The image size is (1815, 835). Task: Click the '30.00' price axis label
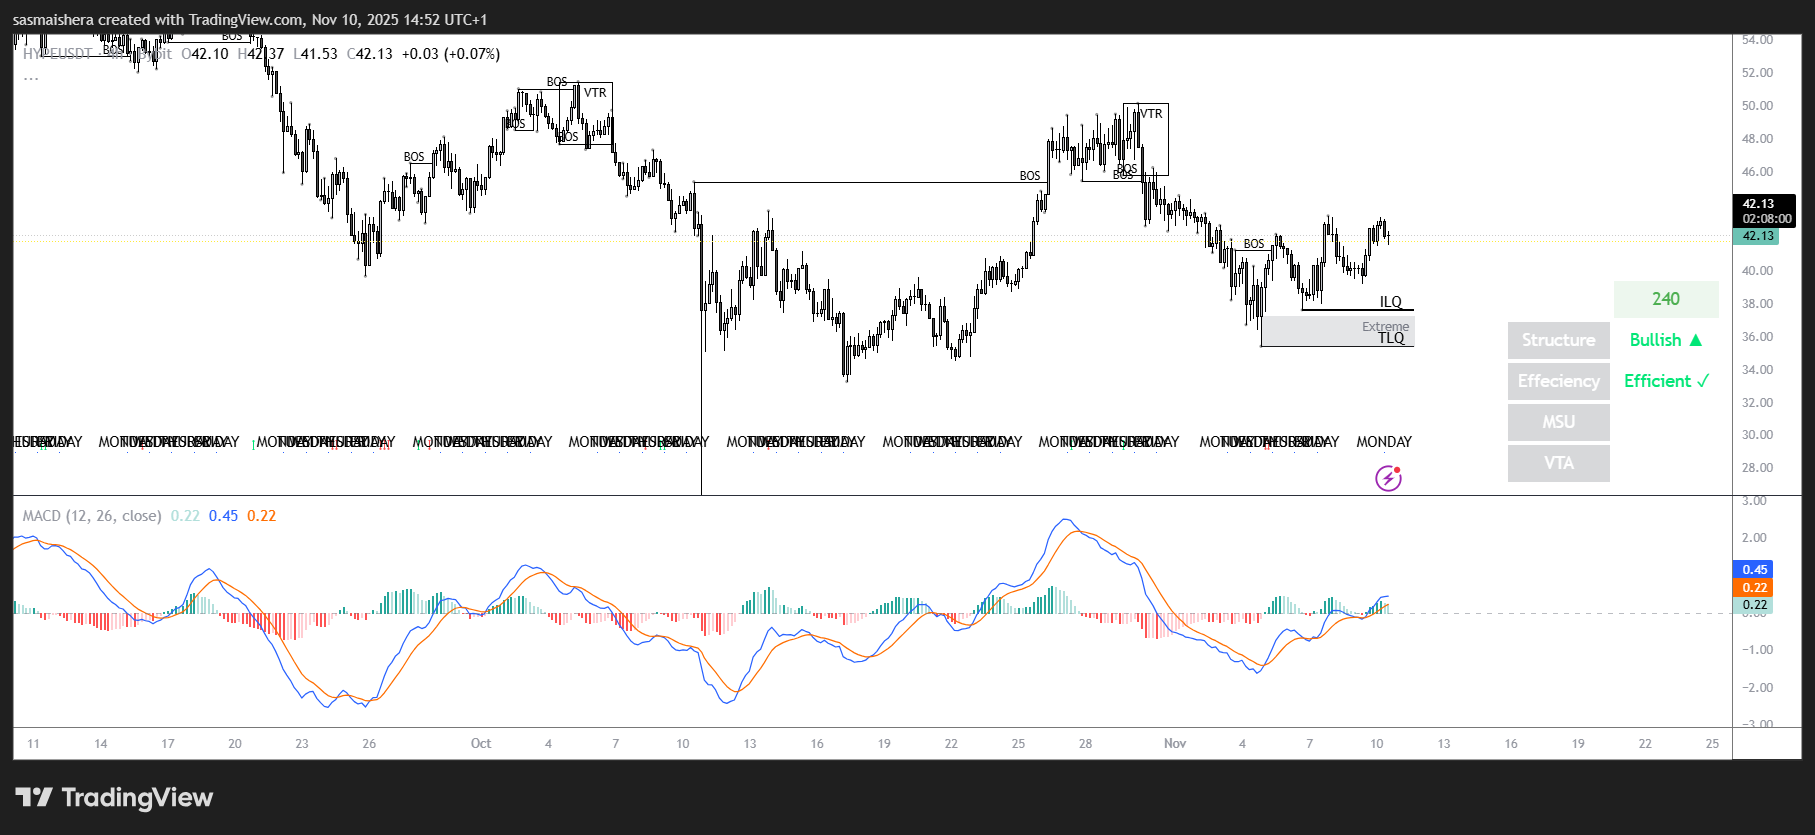click(x=1757, y=435)
